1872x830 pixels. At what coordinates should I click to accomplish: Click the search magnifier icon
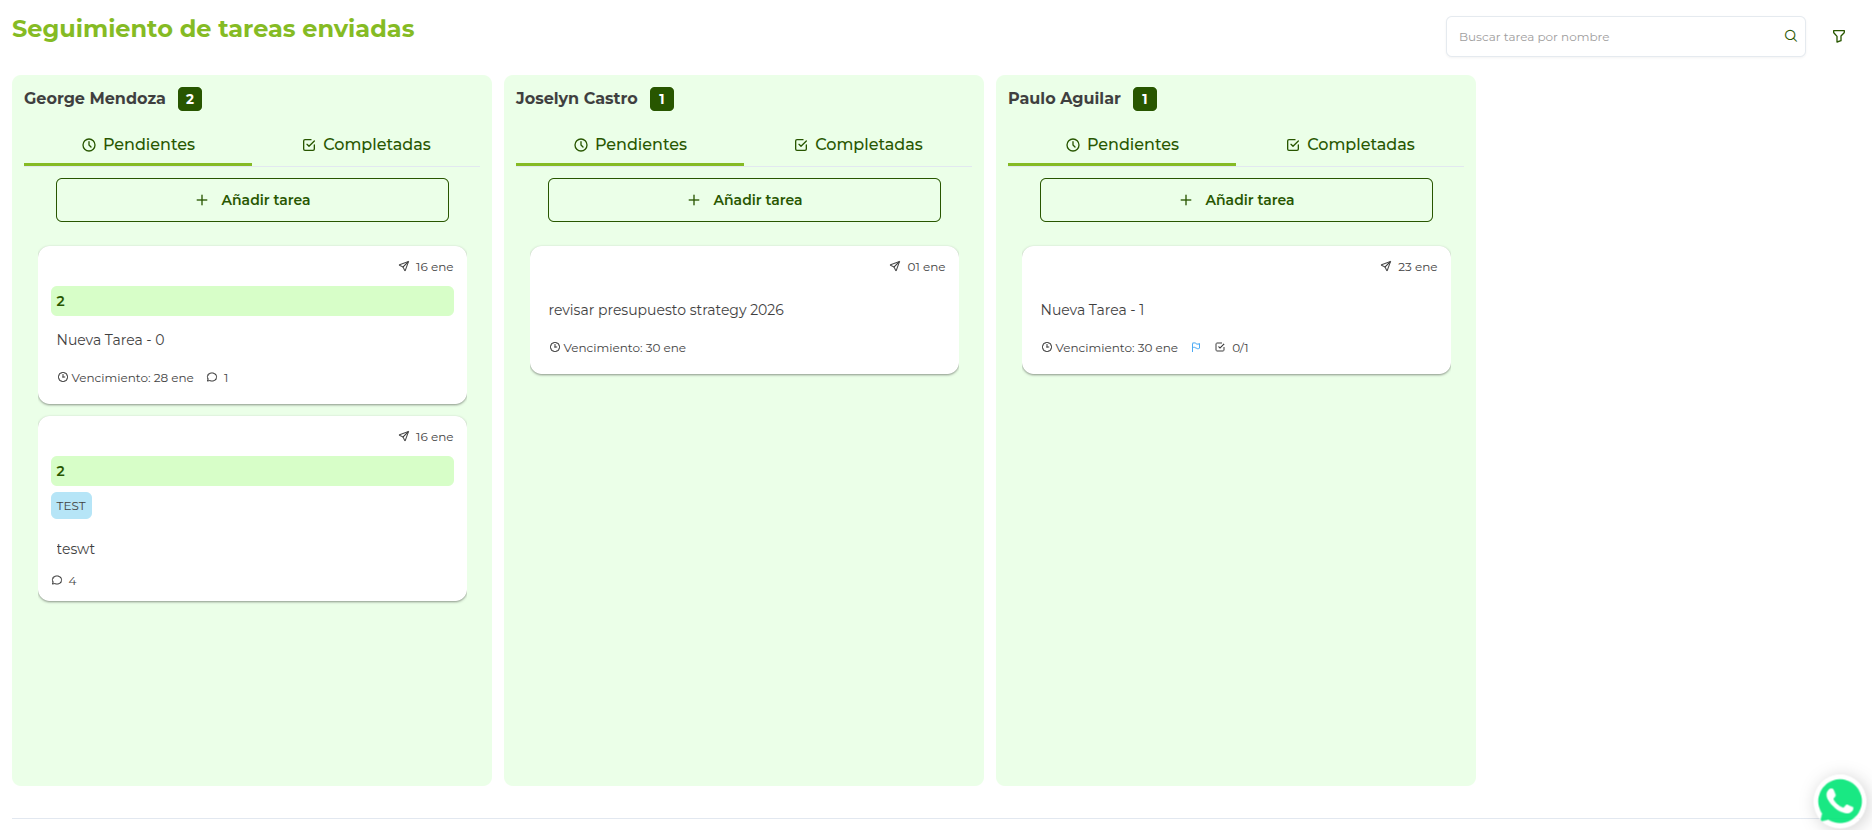[x=1790, y=36]
